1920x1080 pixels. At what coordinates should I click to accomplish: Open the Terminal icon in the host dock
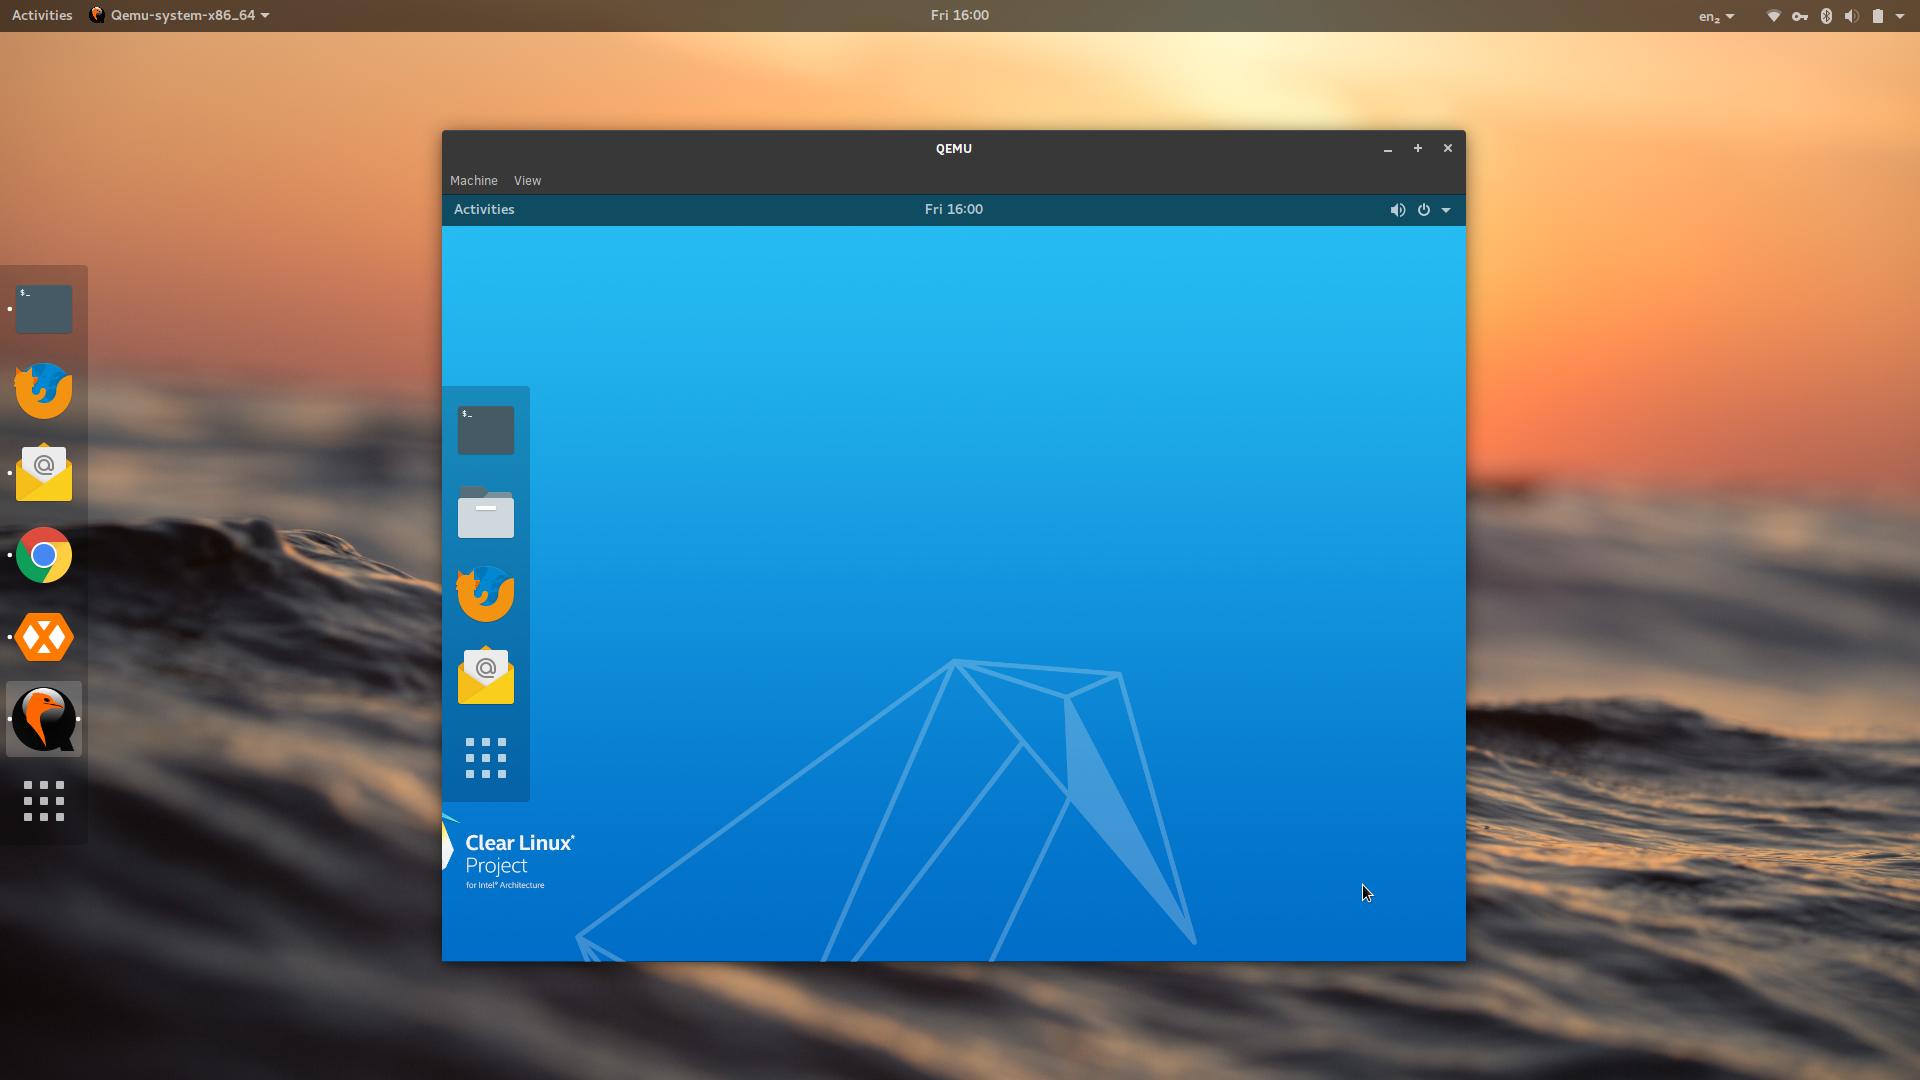pyautogui.click(x=44, y=309)
